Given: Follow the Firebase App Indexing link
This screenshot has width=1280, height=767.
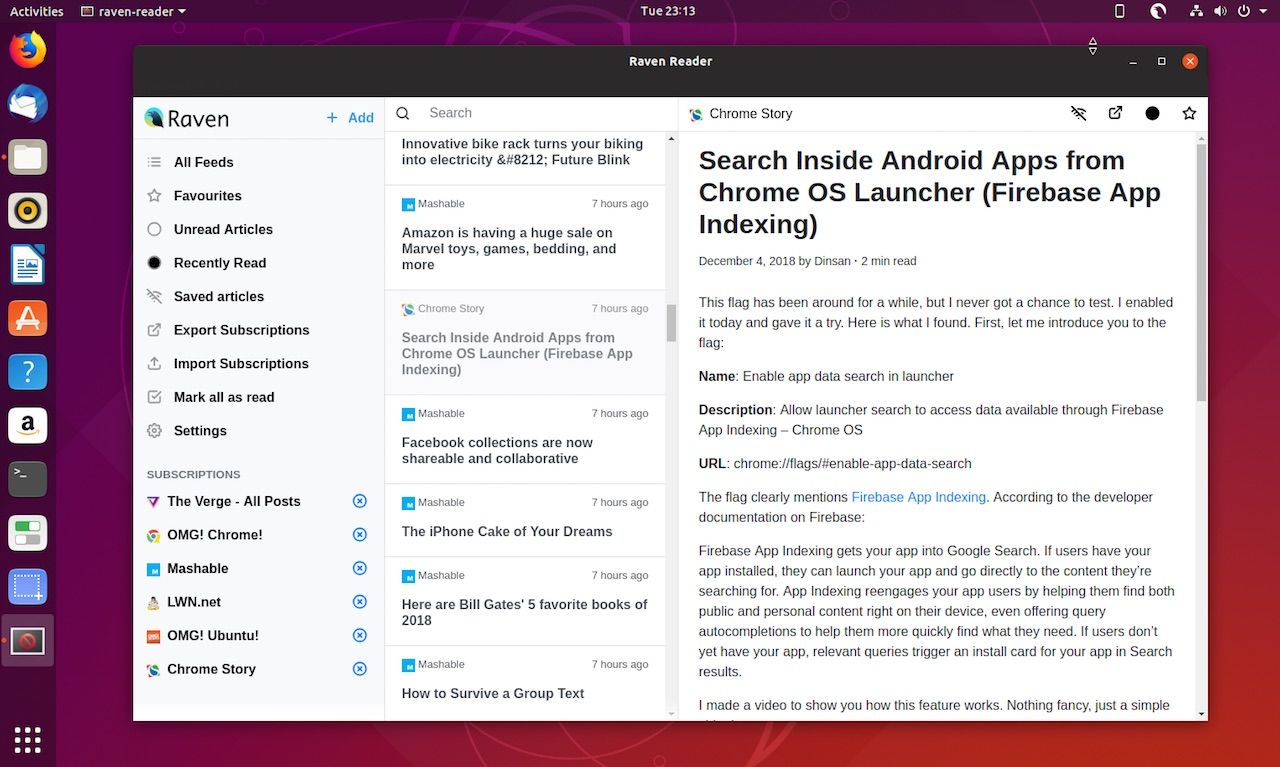Looking at the screenshot, I should 918,497.
